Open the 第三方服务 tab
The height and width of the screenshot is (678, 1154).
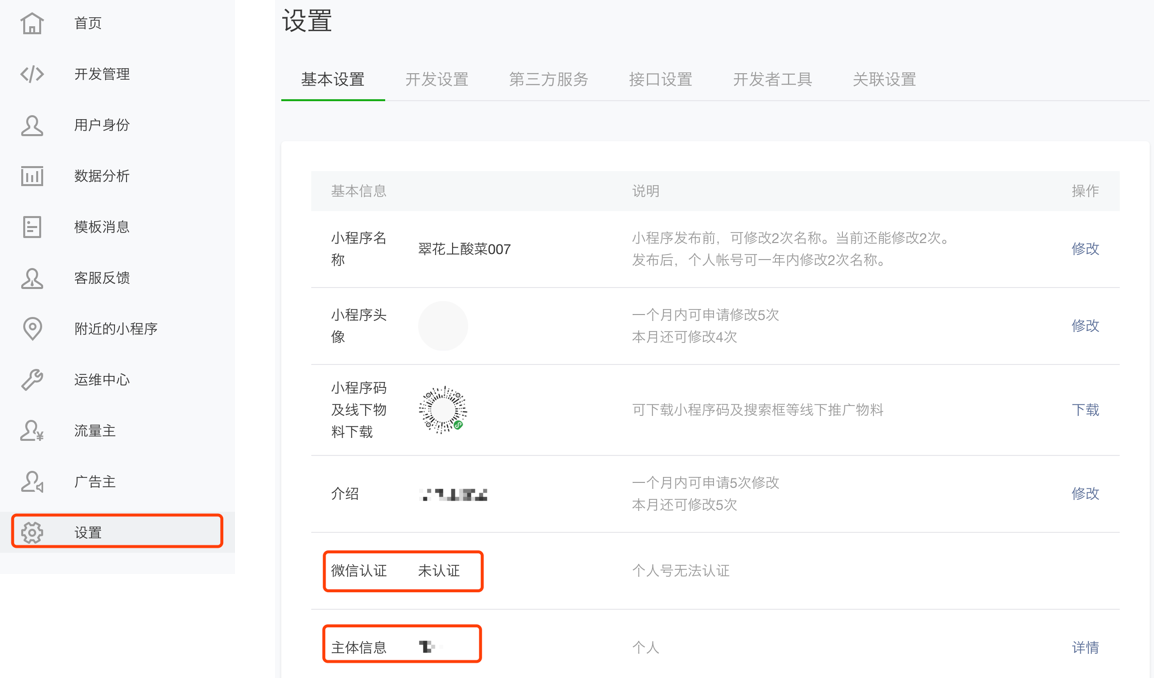pos(549,80)
